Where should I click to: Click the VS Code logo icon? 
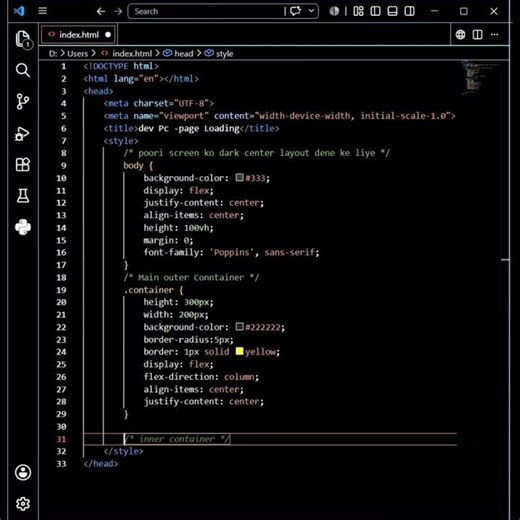[19, 11]
